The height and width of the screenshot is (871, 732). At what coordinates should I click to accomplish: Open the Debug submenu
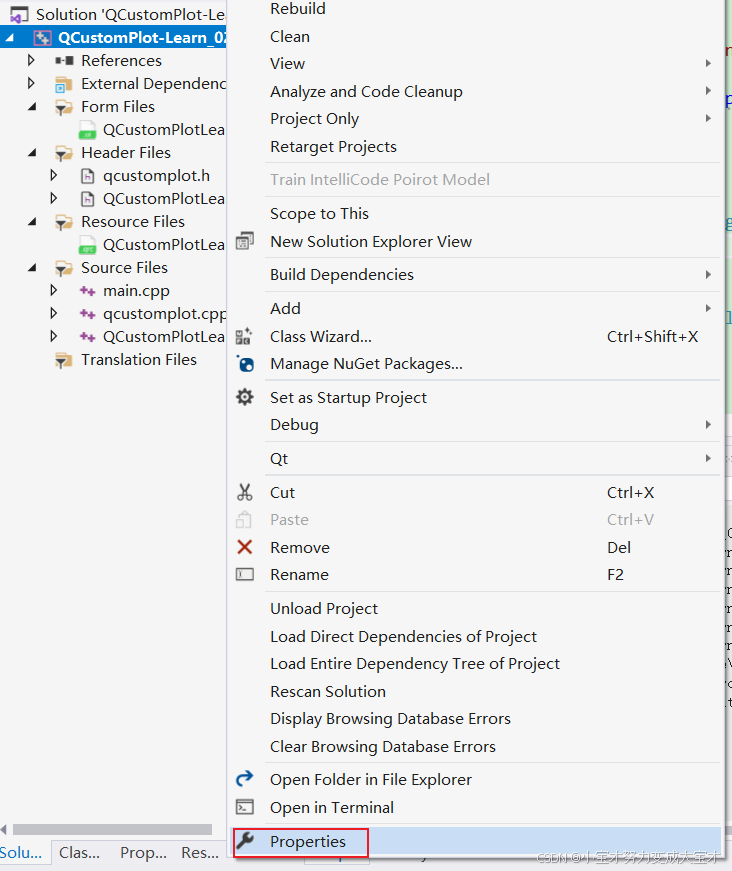pos(476,425)
